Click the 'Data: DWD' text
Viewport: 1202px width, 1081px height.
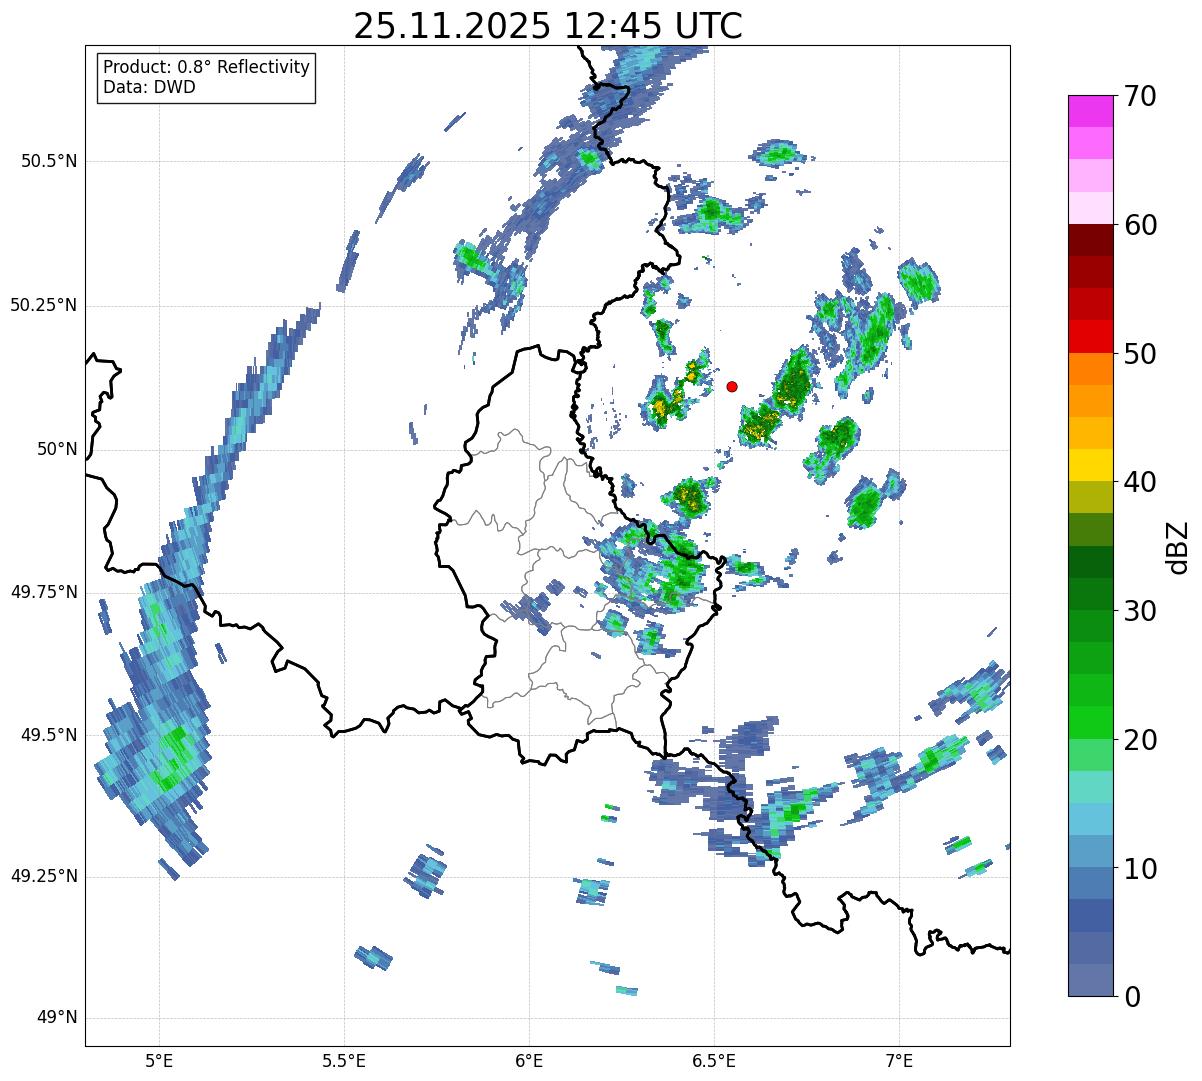click(149, 87)
